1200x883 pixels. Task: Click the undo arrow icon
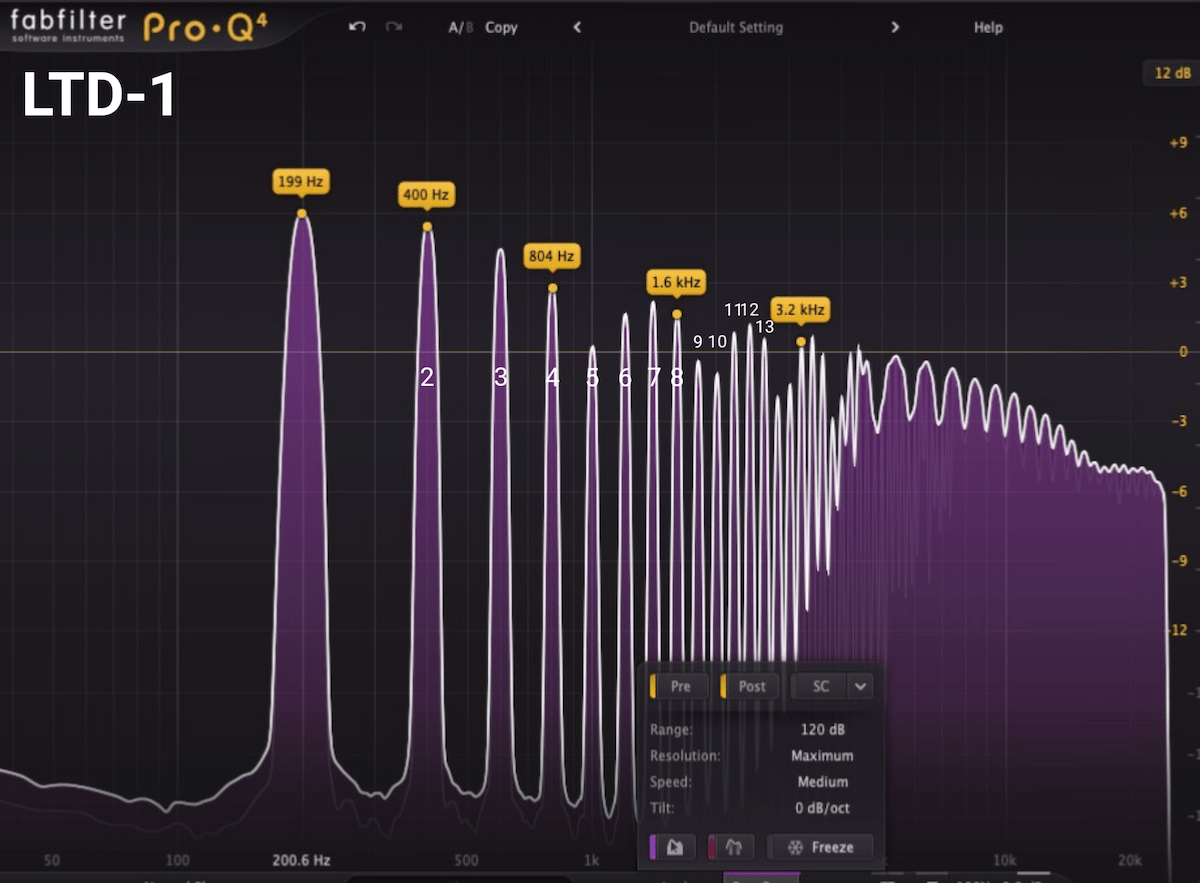tap(357, 27)
